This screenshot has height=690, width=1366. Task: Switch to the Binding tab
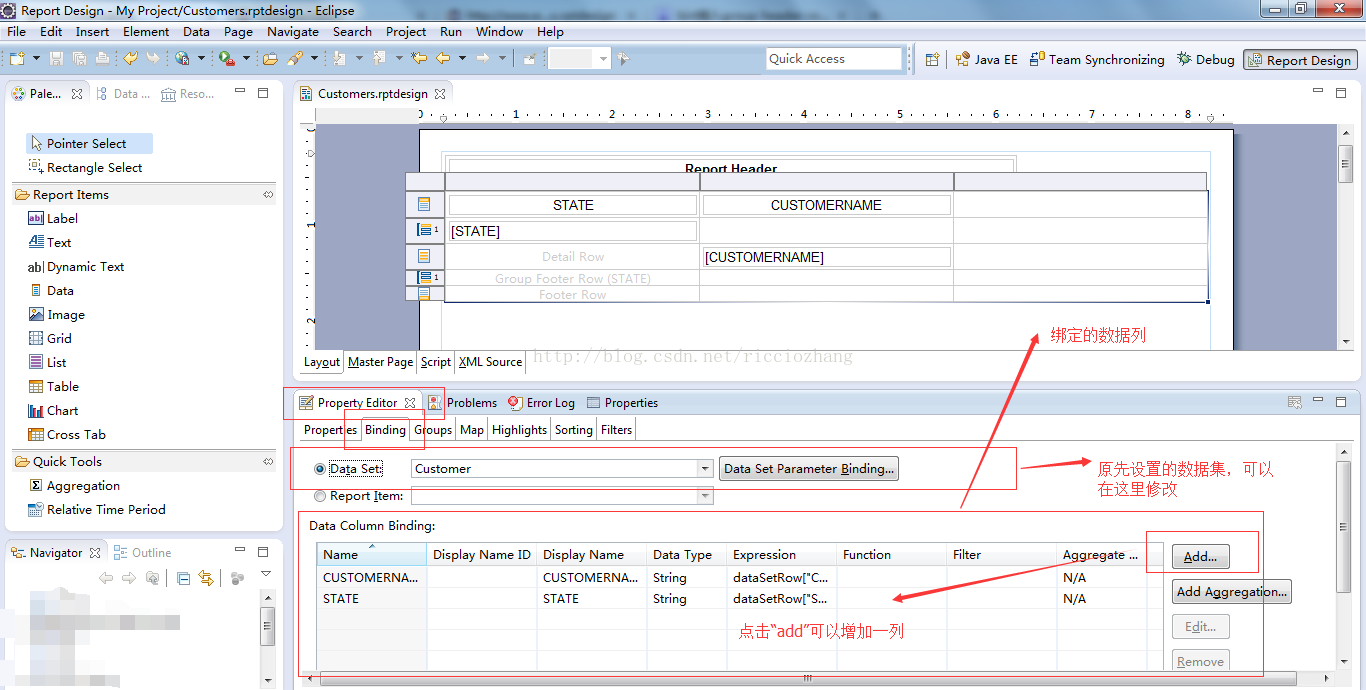[x=385, y=430]
